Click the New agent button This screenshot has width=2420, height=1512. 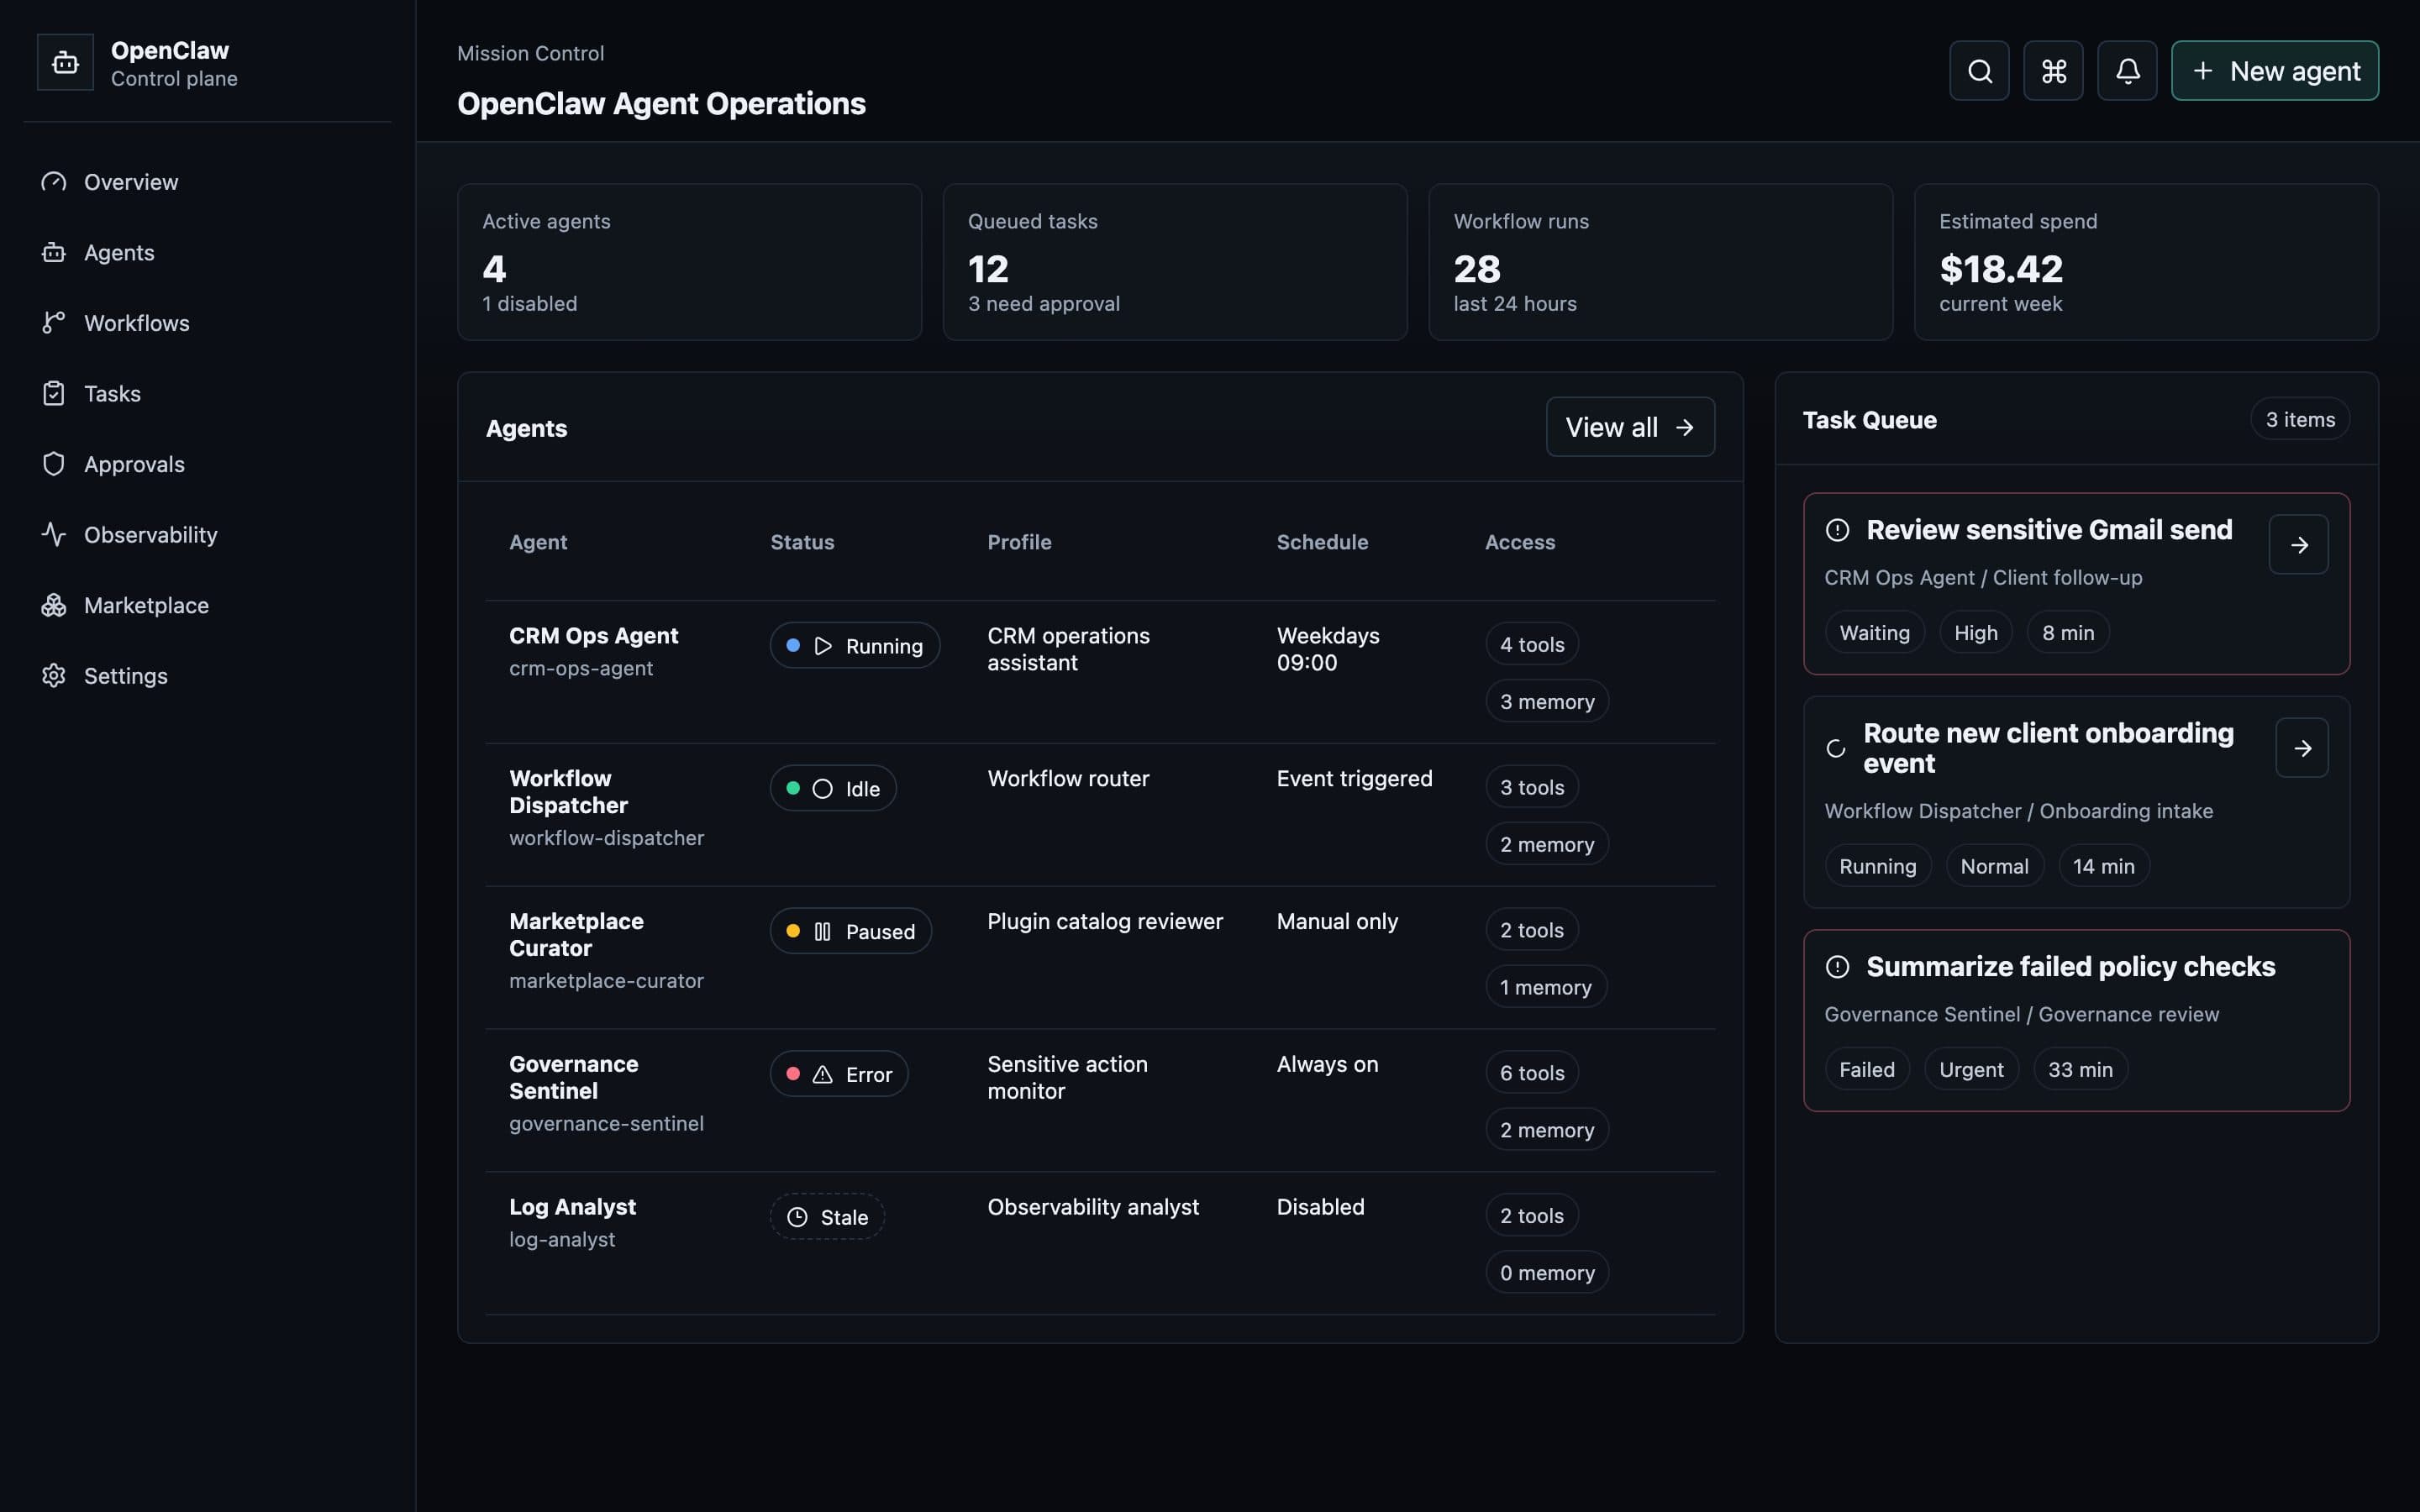click(2274, 71)
